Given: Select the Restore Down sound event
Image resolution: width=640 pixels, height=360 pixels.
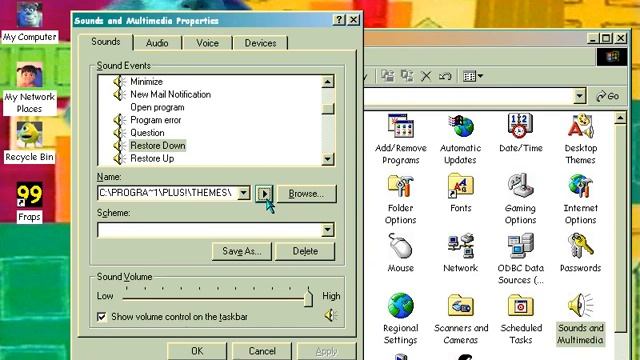Looking at the screenshot, I should pos(158,146).
